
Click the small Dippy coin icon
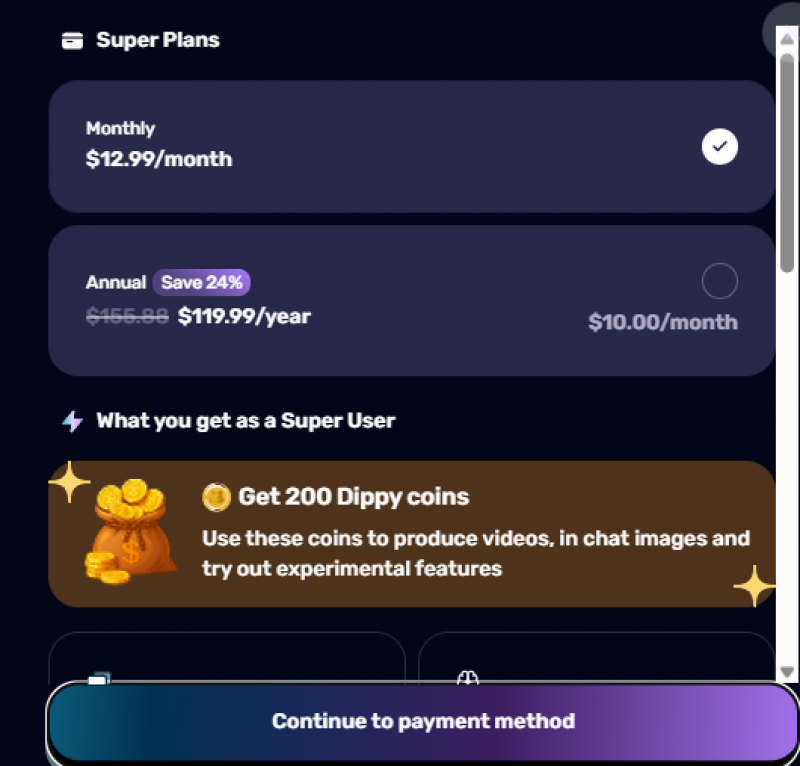coord(216,497)
